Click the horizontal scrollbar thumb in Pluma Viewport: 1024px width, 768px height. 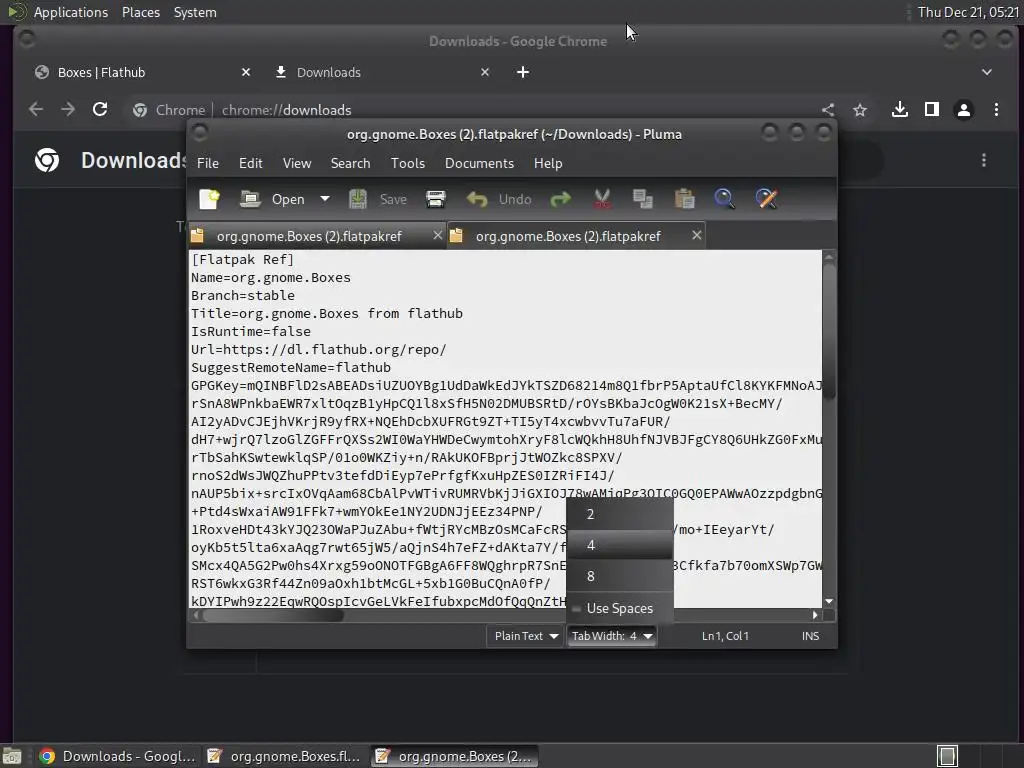pyautogui.click(x=272, y=615)
